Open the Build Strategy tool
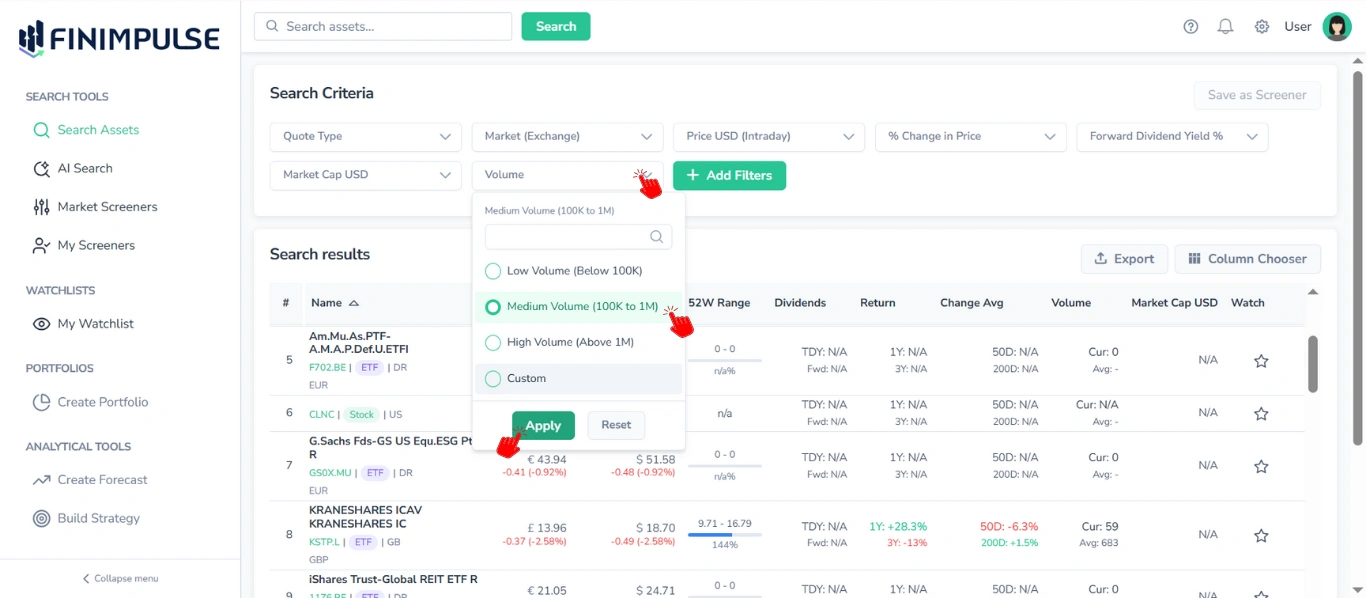This screenshot has width=1366, height=598. click(96, 518)
